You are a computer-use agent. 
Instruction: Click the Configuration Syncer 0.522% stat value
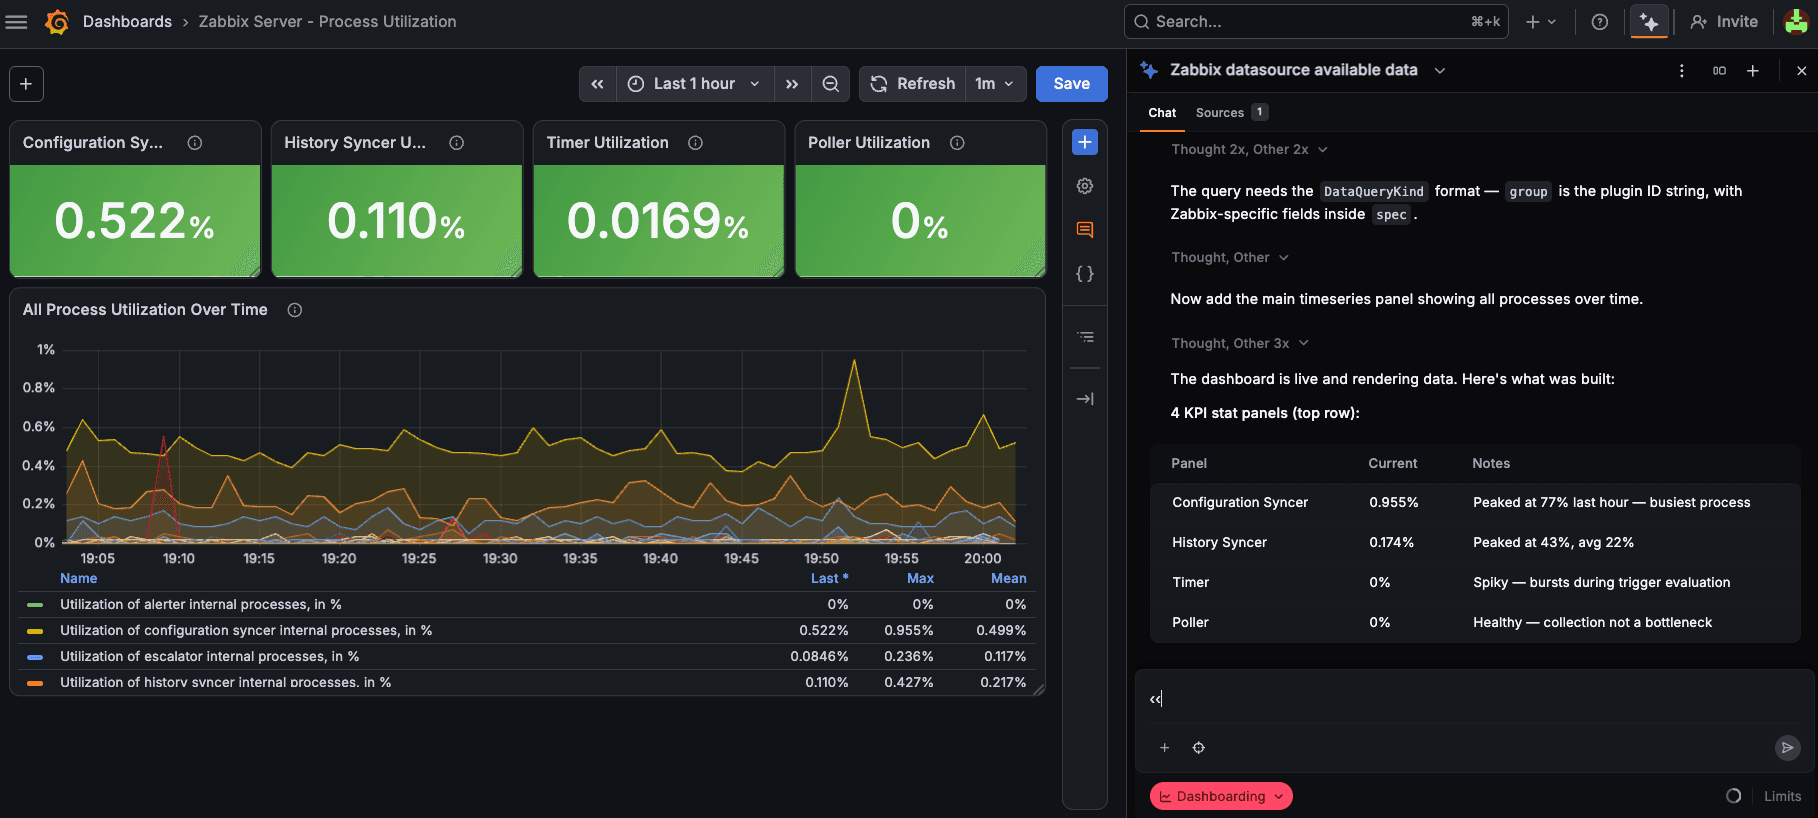(134, 222)
